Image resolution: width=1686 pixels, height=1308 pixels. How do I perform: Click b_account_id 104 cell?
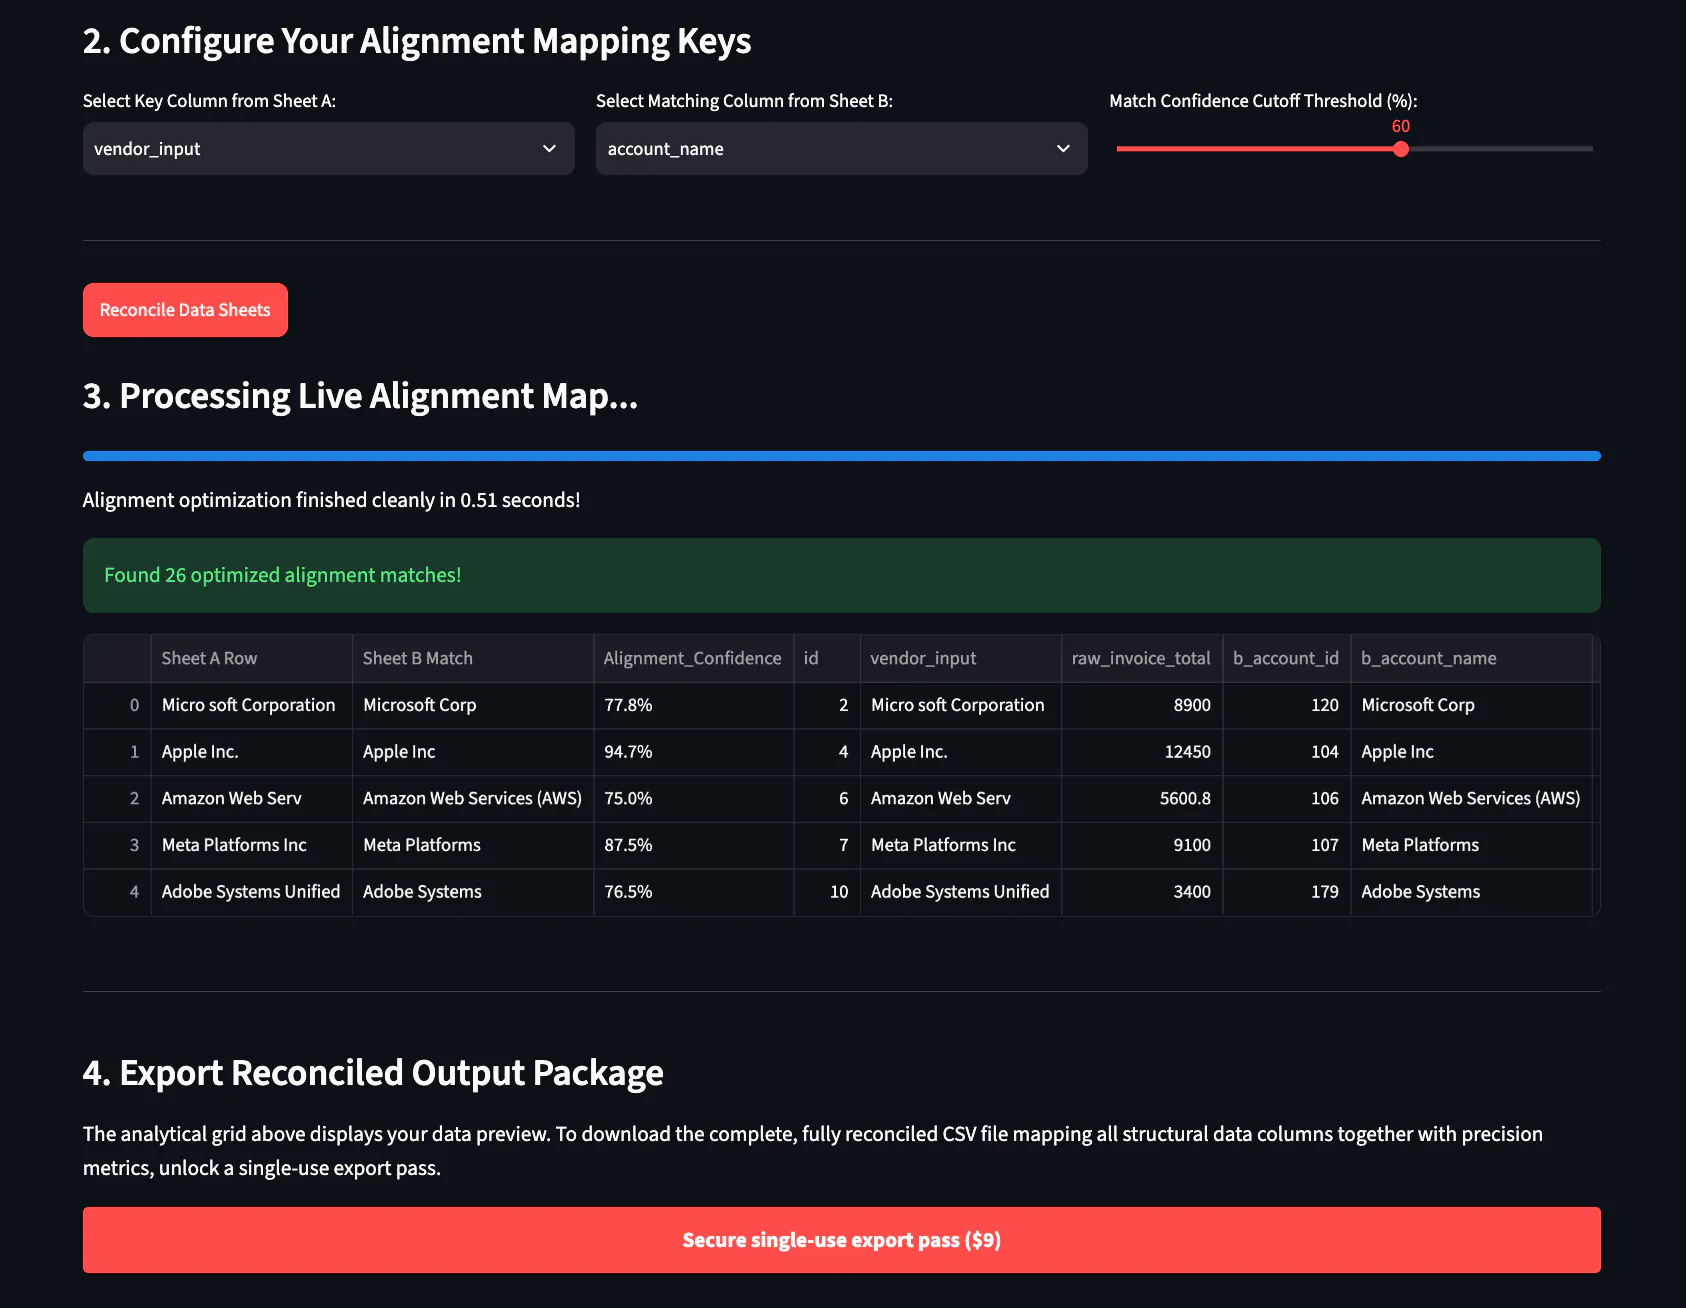[x=1286, y=752]
